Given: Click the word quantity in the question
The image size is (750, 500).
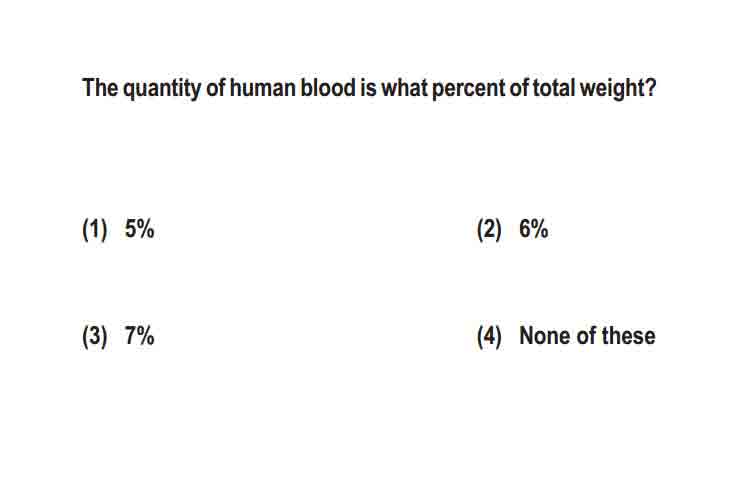Looking at the screenshot, I should point(162,89).
